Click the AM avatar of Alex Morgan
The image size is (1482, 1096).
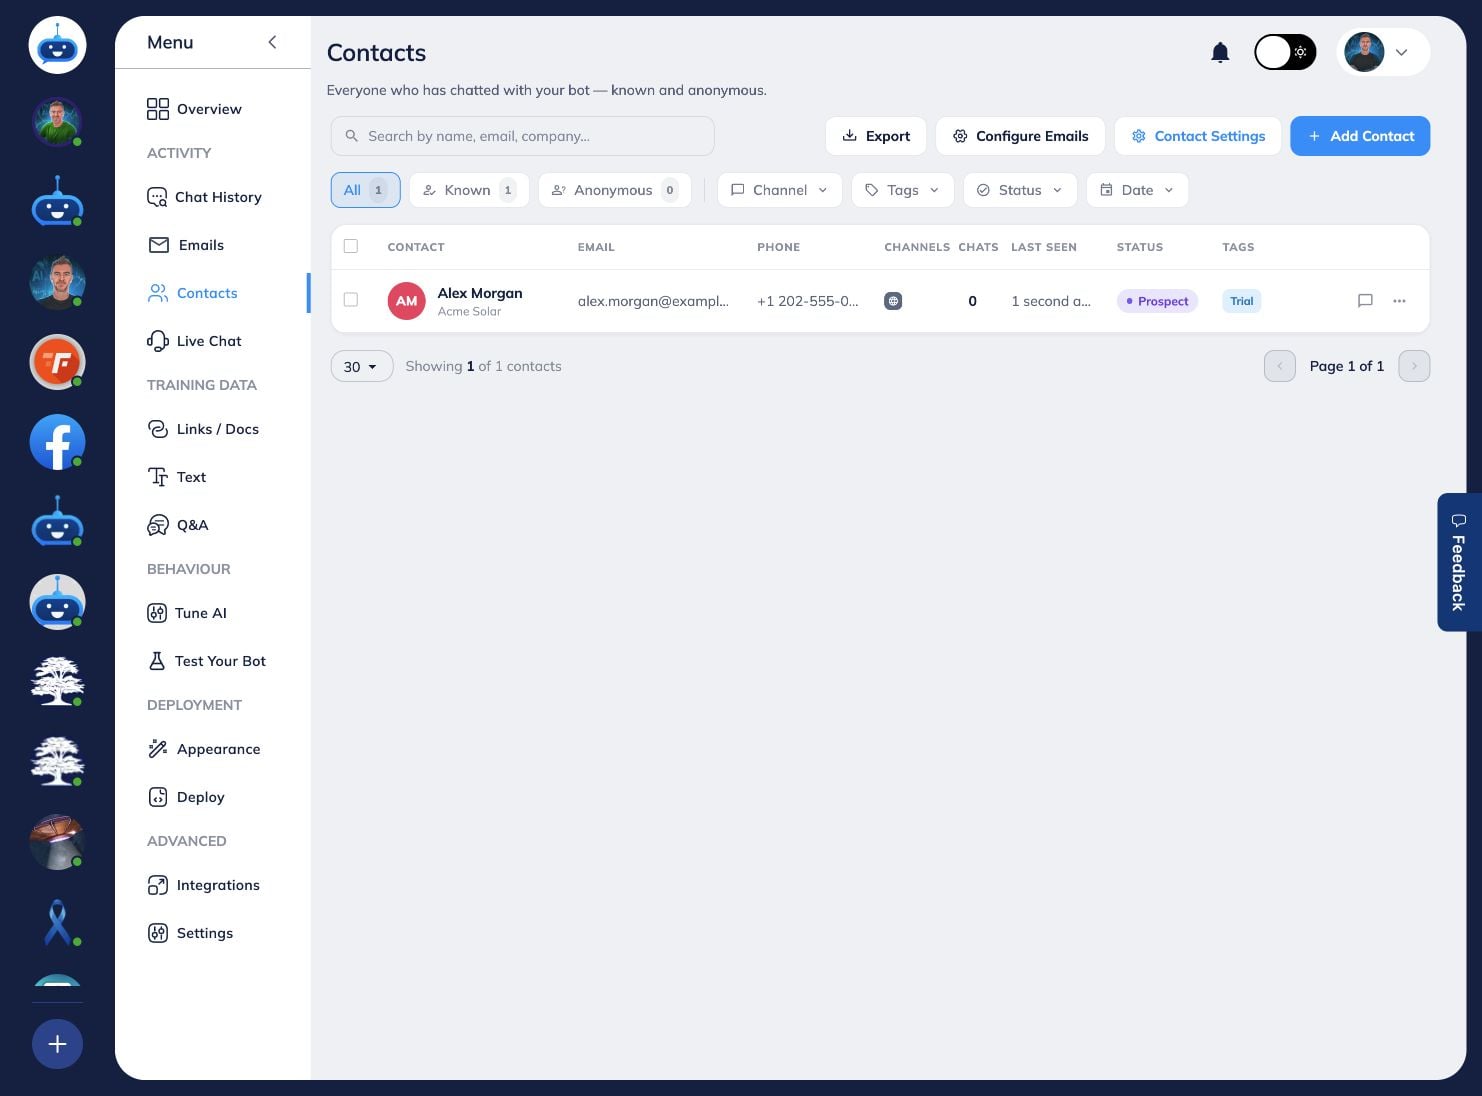click(x=406, y=301)
